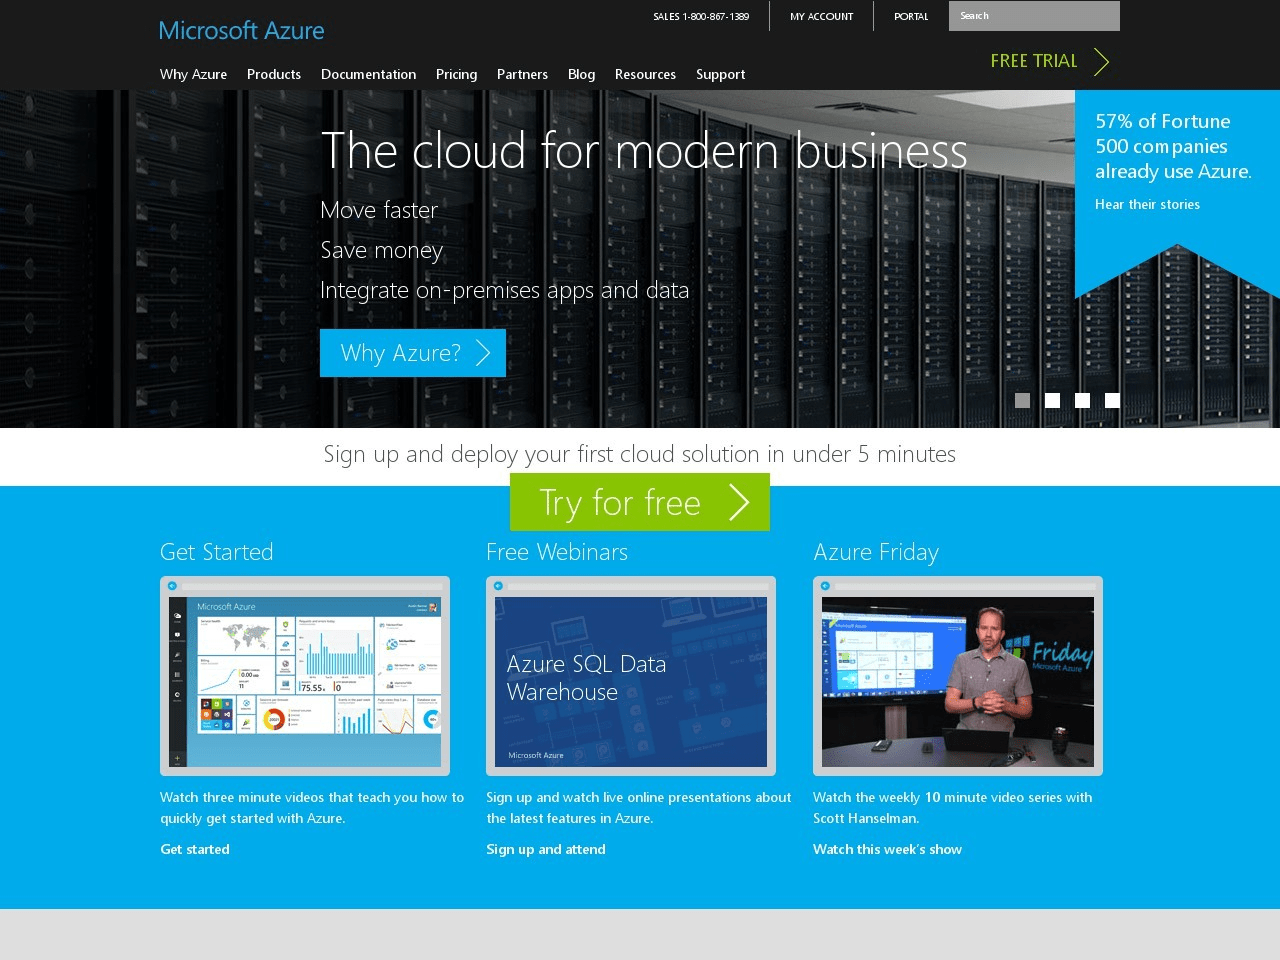Go to Documentation

pyautogui.click(x=368, y=74)
